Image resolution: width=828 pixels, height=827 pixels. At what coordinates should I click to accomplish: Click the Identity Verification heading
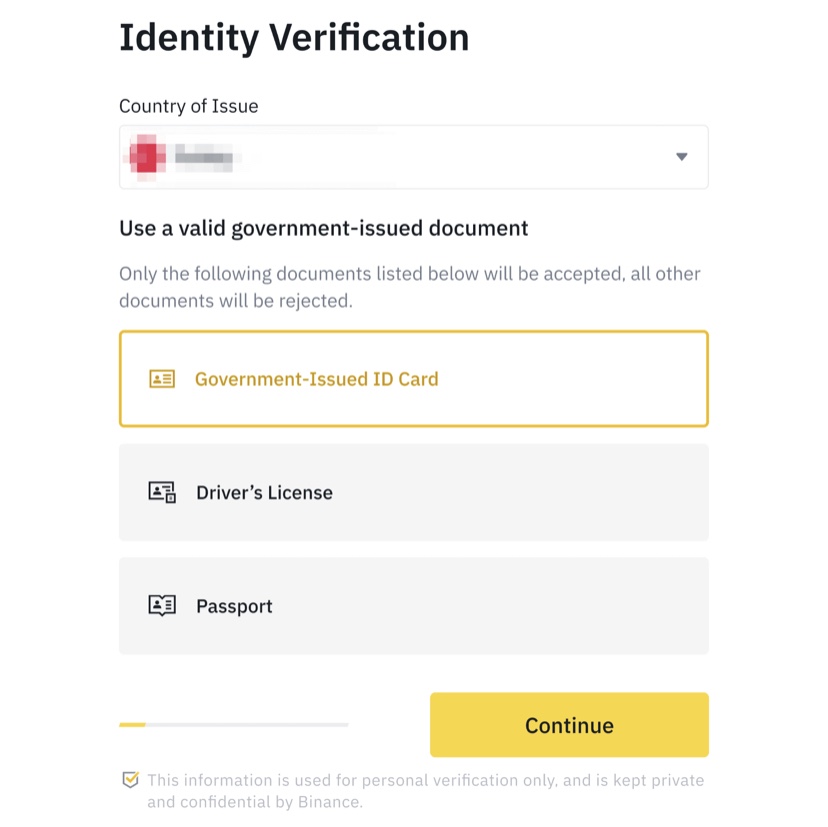pos(294,38)
